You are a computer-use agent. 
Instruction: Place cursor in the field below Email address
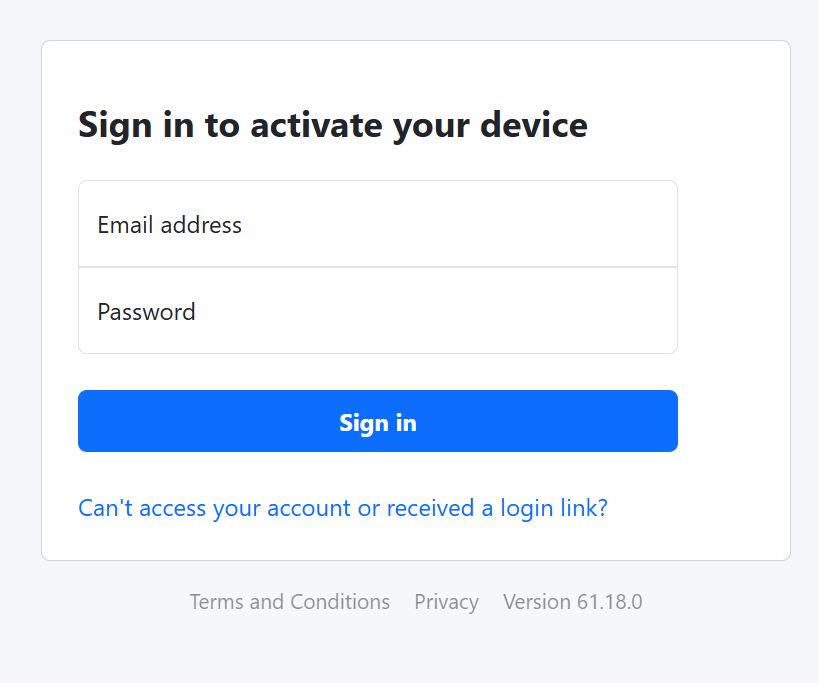tap(377, 311)
